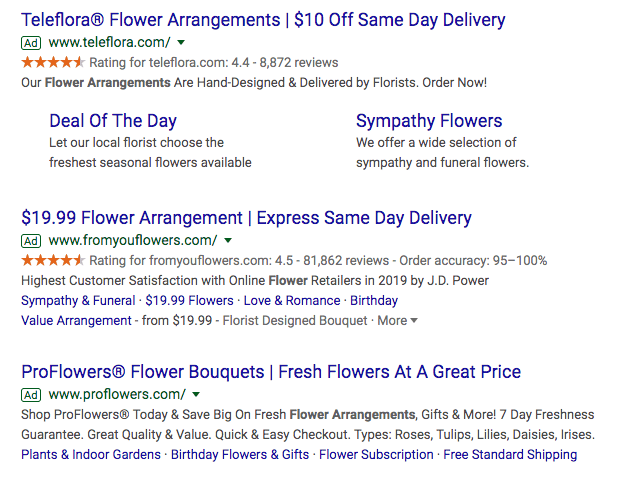Click the Sympathy & Funeral link
This screenshot has width=619, height=481.
pos(78,301)
